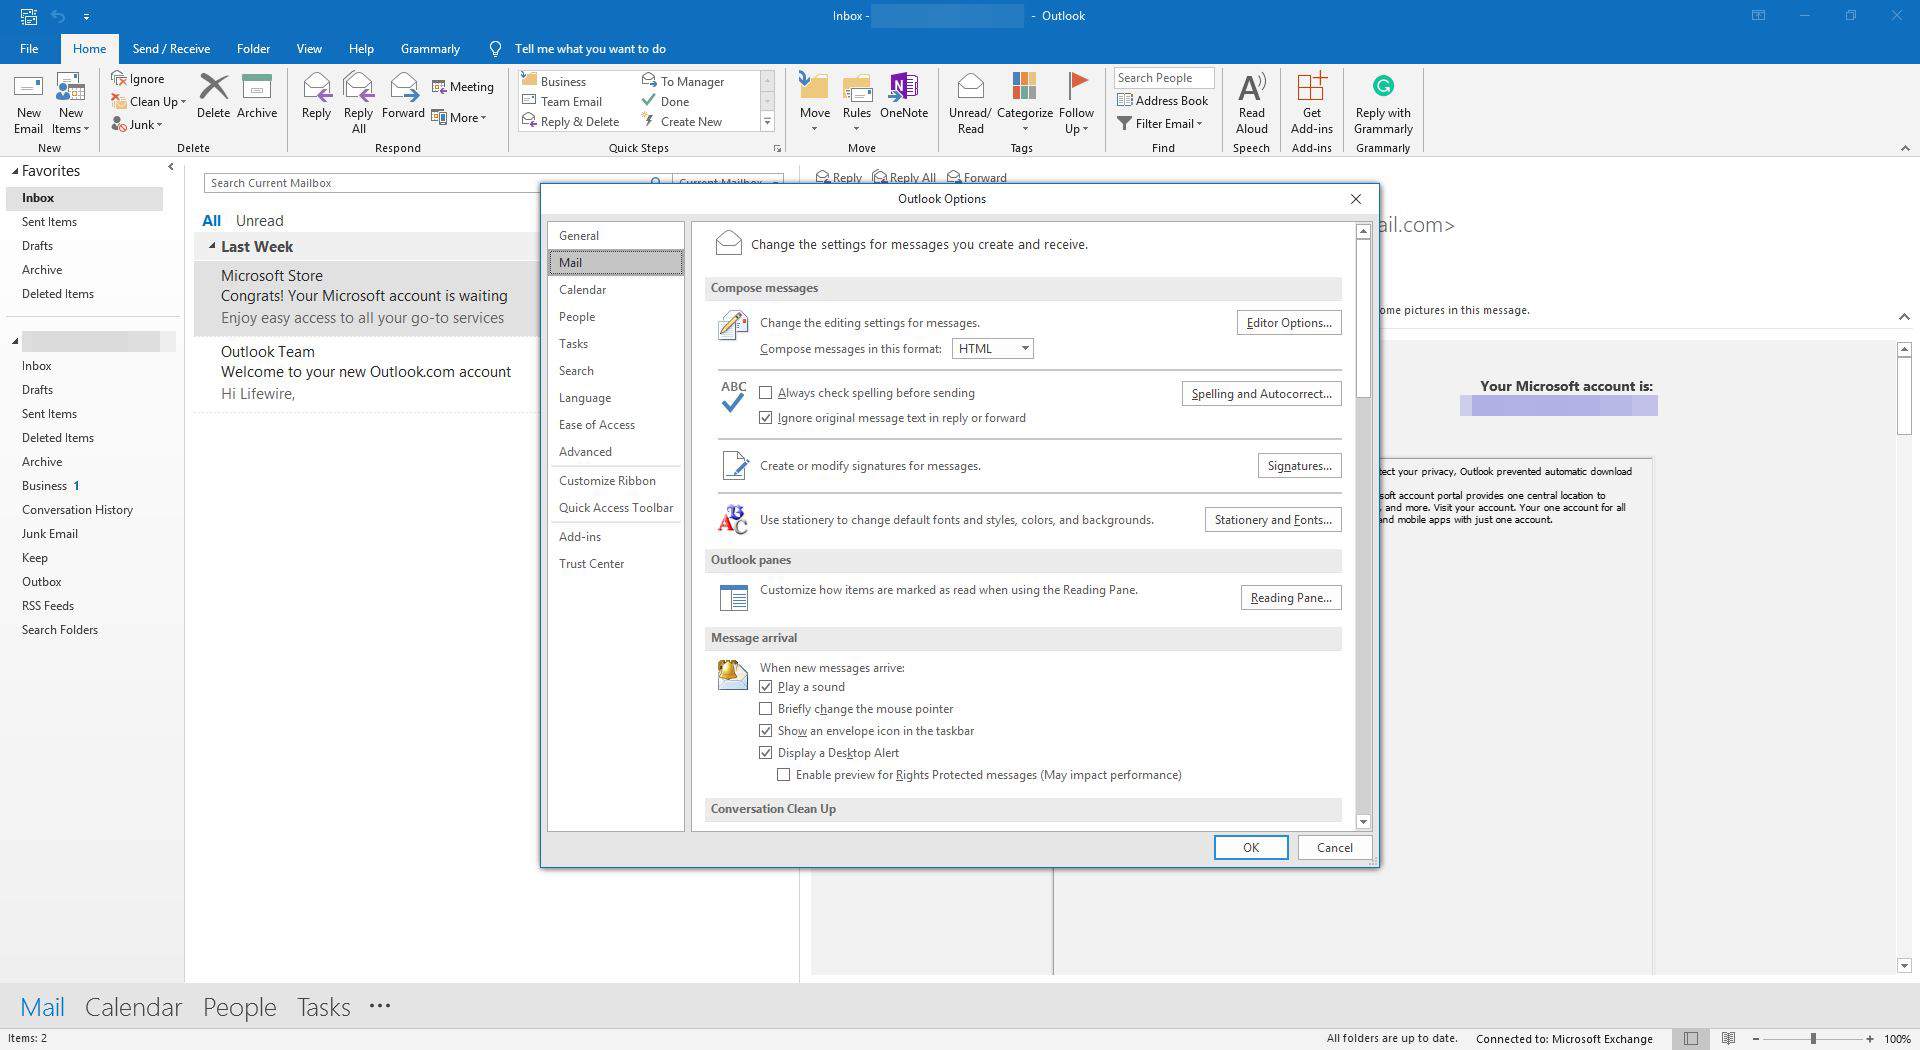
Task: Click the Editor Options button
Action: click(x=1289, y=322)
